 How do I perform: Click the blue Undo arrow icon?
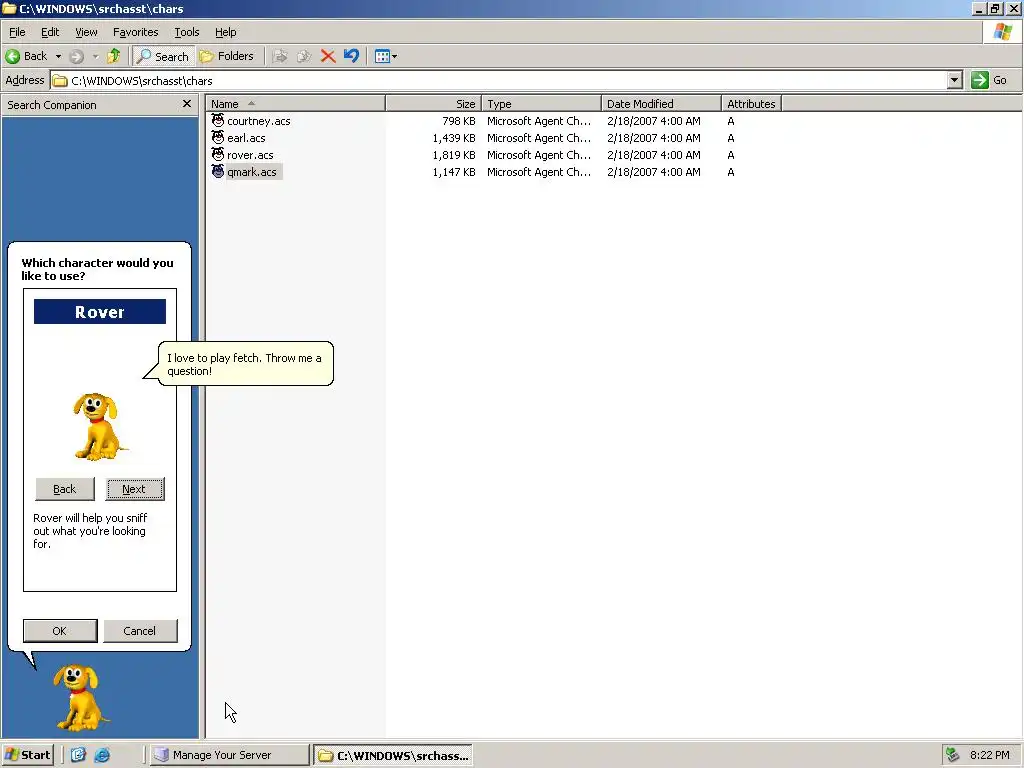(351, 56)
